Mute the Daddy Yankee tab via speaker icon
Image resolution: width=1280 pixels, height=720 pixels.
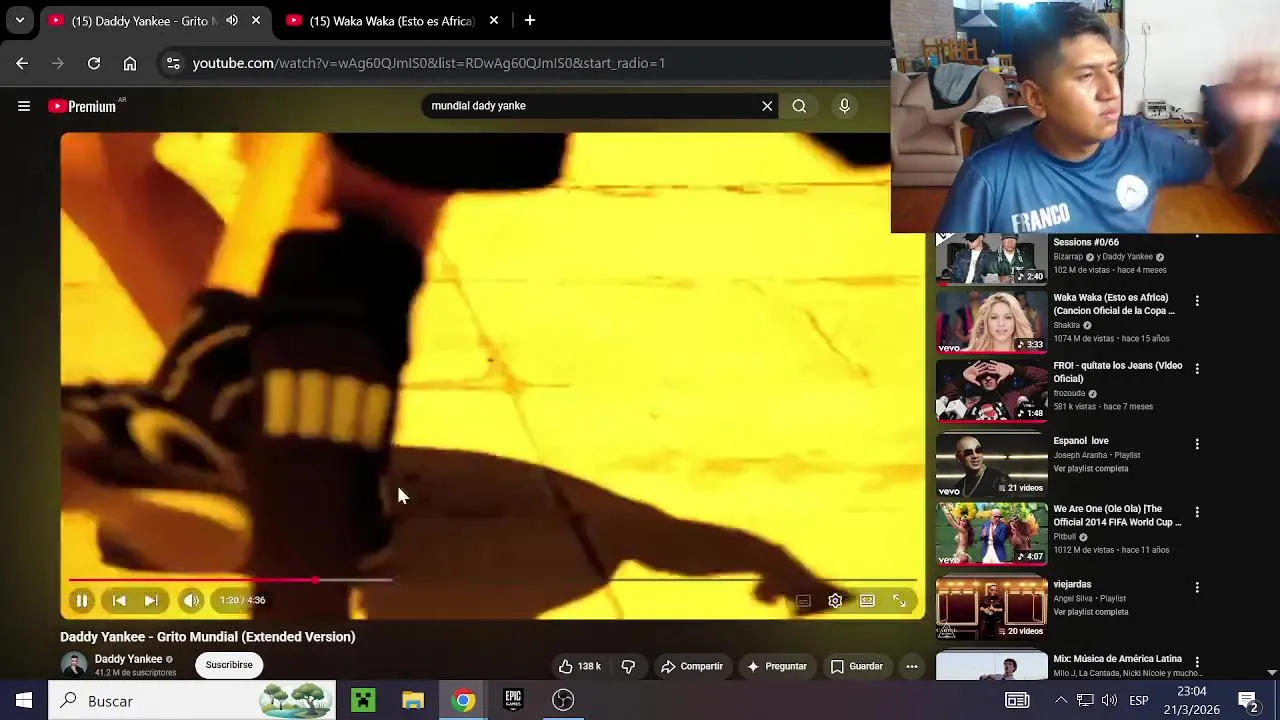click(232, 20)
